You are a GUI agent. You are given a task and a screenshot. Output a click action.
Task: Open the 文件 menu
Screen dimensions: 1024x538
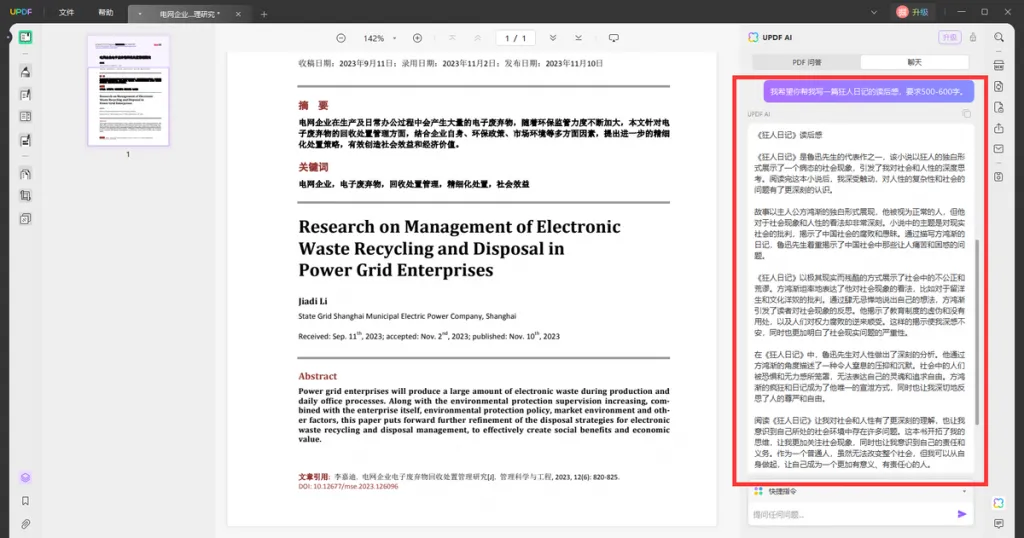click(66, 13)
